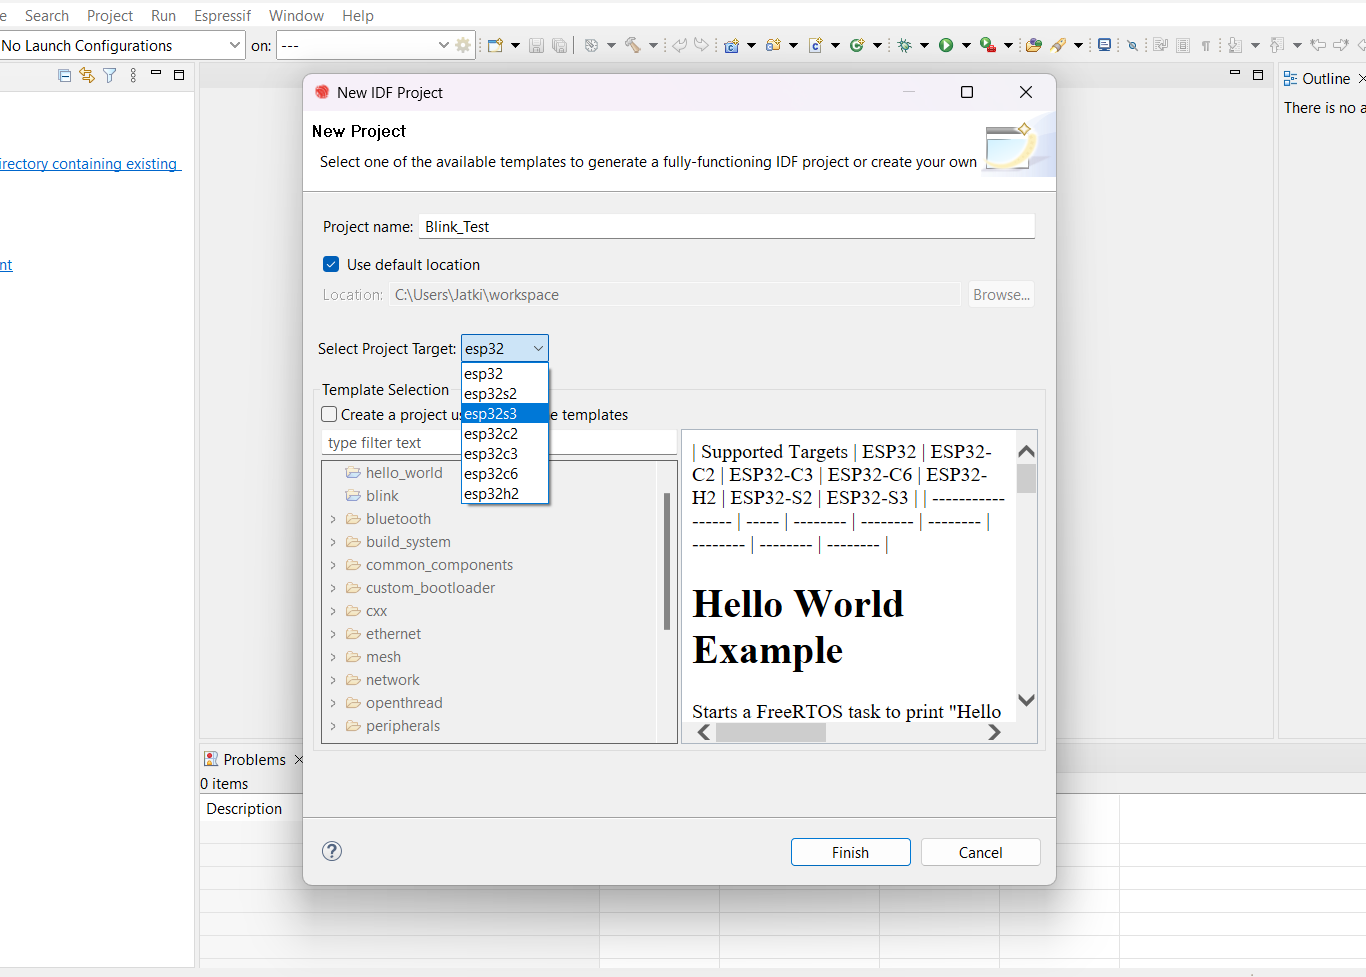Image resolution: width=1366 pixels, height=977 pixels.
Task: Click the Cancel button
Action: click(x=981, y=852)
